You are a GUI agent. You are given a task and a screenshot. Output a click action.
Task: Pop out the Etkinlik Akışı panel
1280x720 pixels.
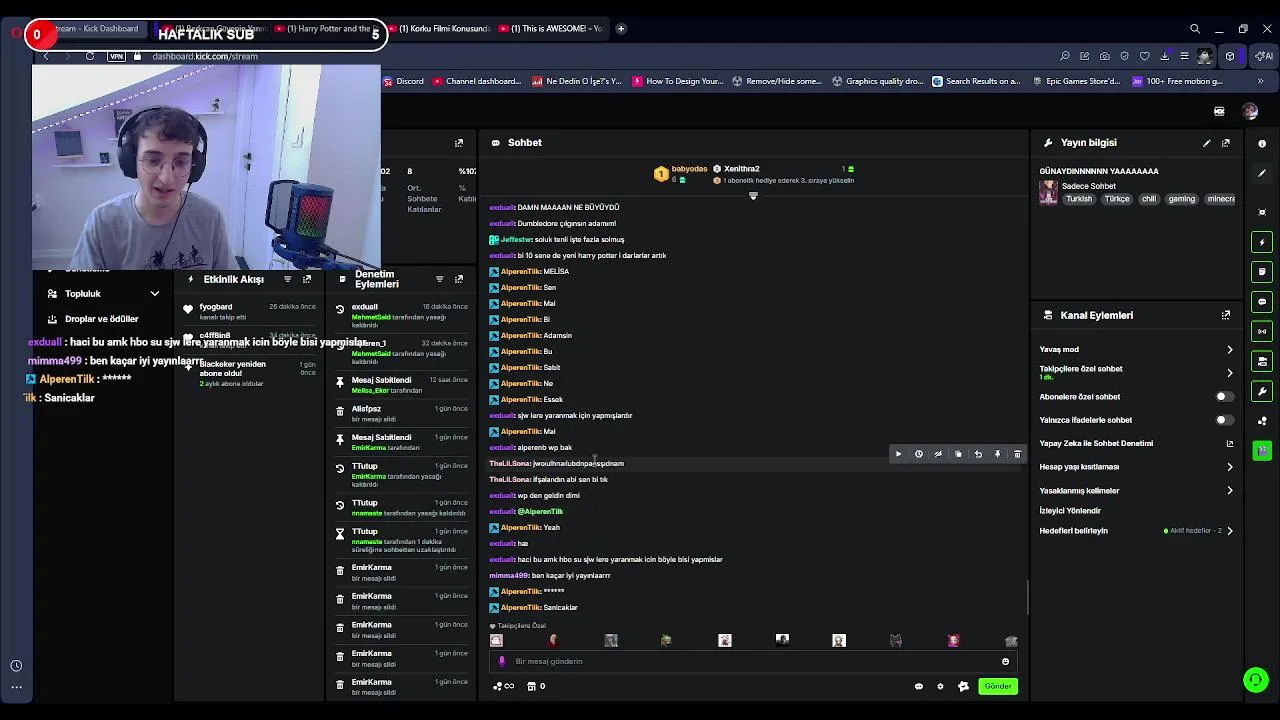pos(307,279)
